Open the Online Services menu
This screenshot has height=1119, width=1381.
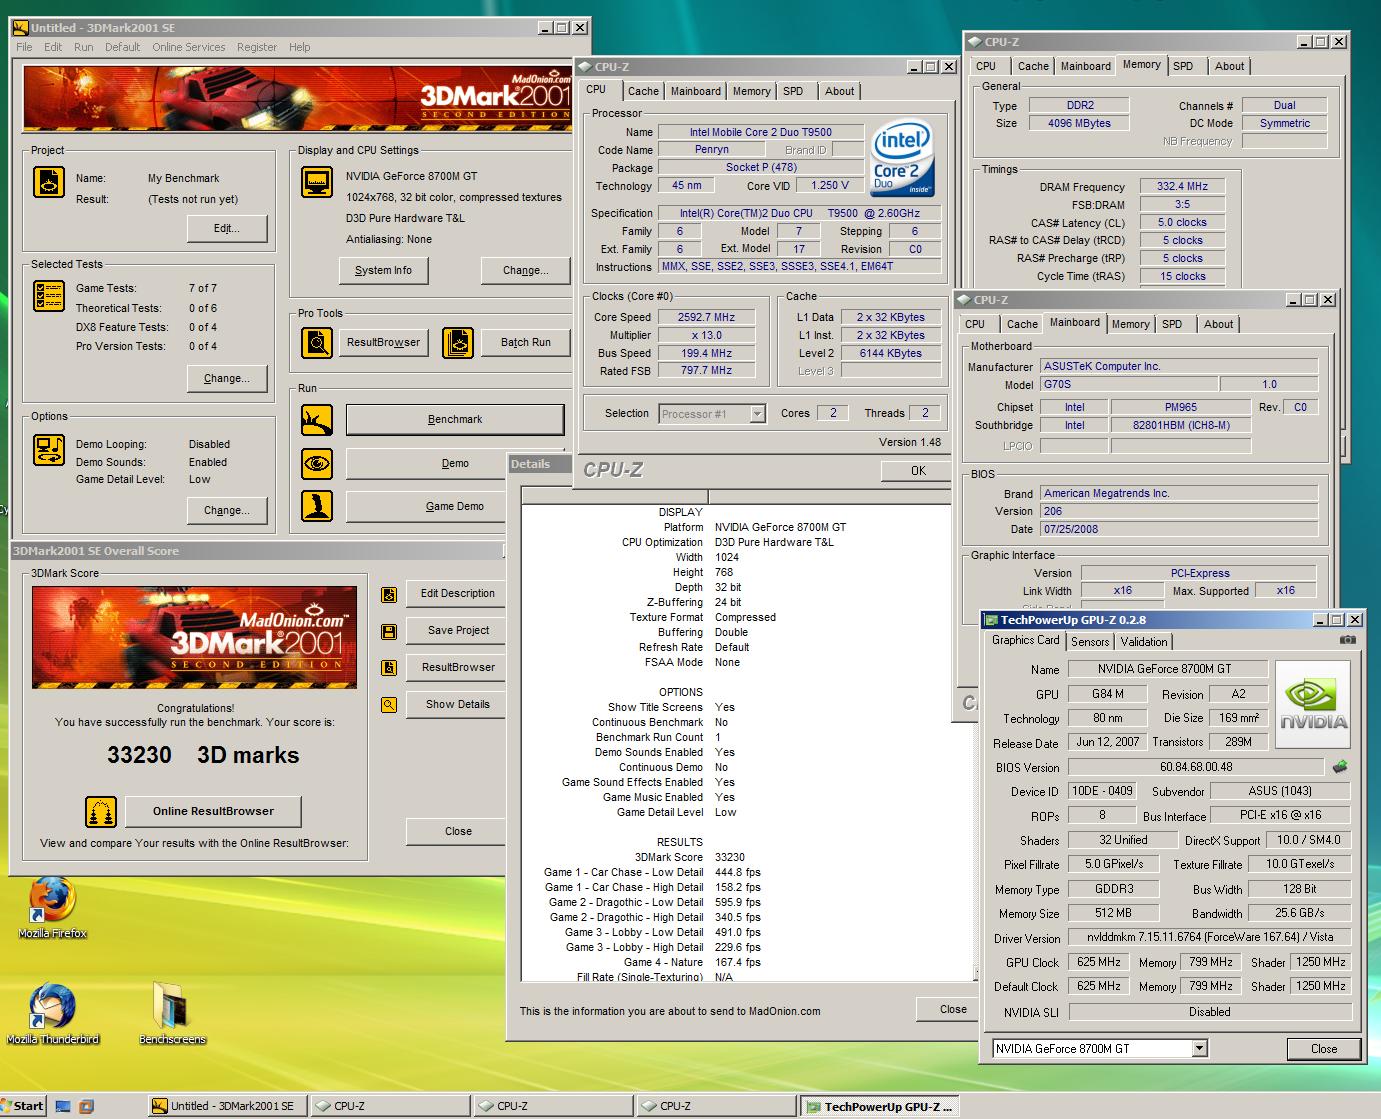188,47
